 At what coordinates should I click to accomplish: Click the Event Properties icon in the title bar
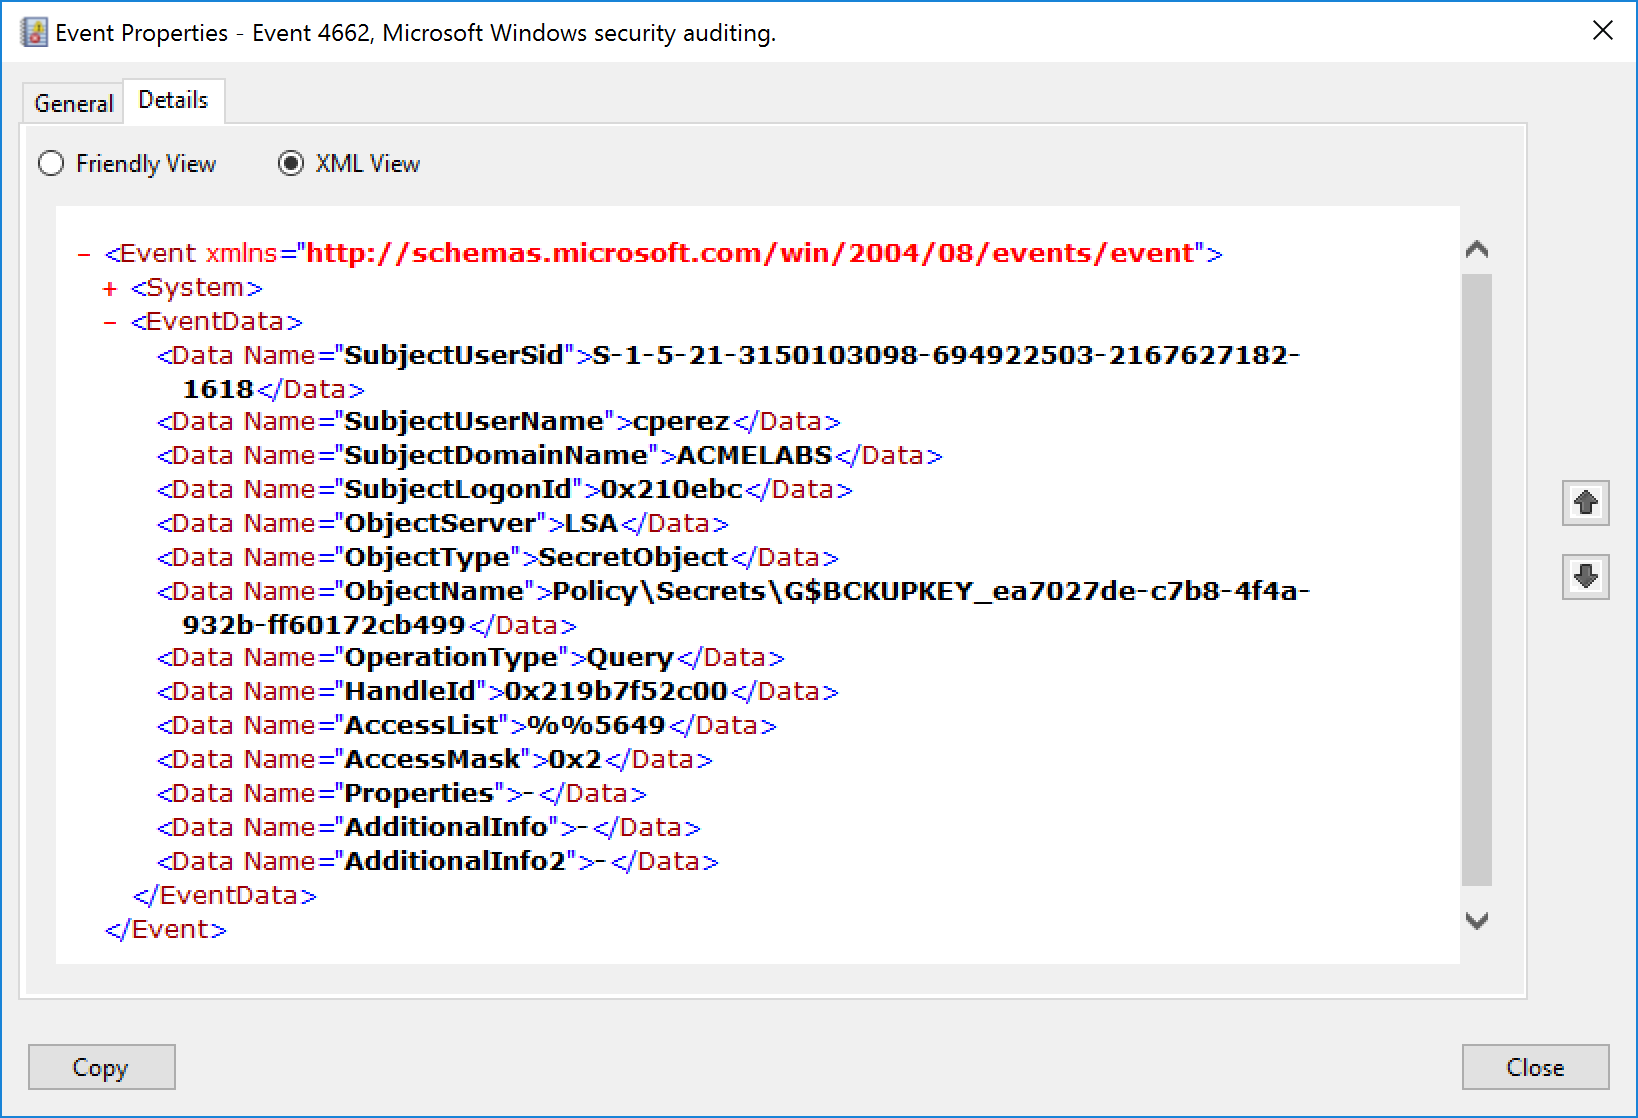[x=33, y=31]
